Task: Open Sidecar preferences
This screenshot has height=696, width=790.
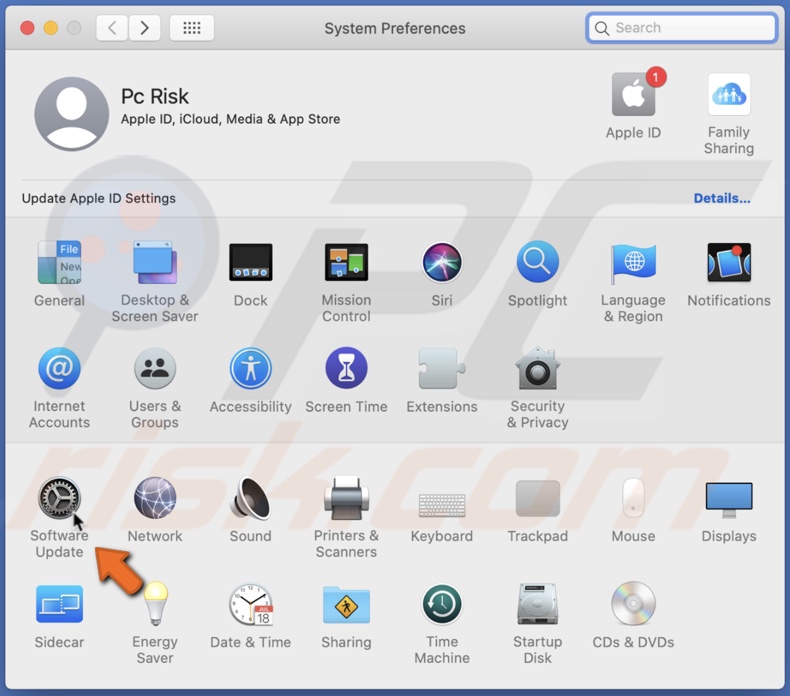Action: tap(59, 604)
